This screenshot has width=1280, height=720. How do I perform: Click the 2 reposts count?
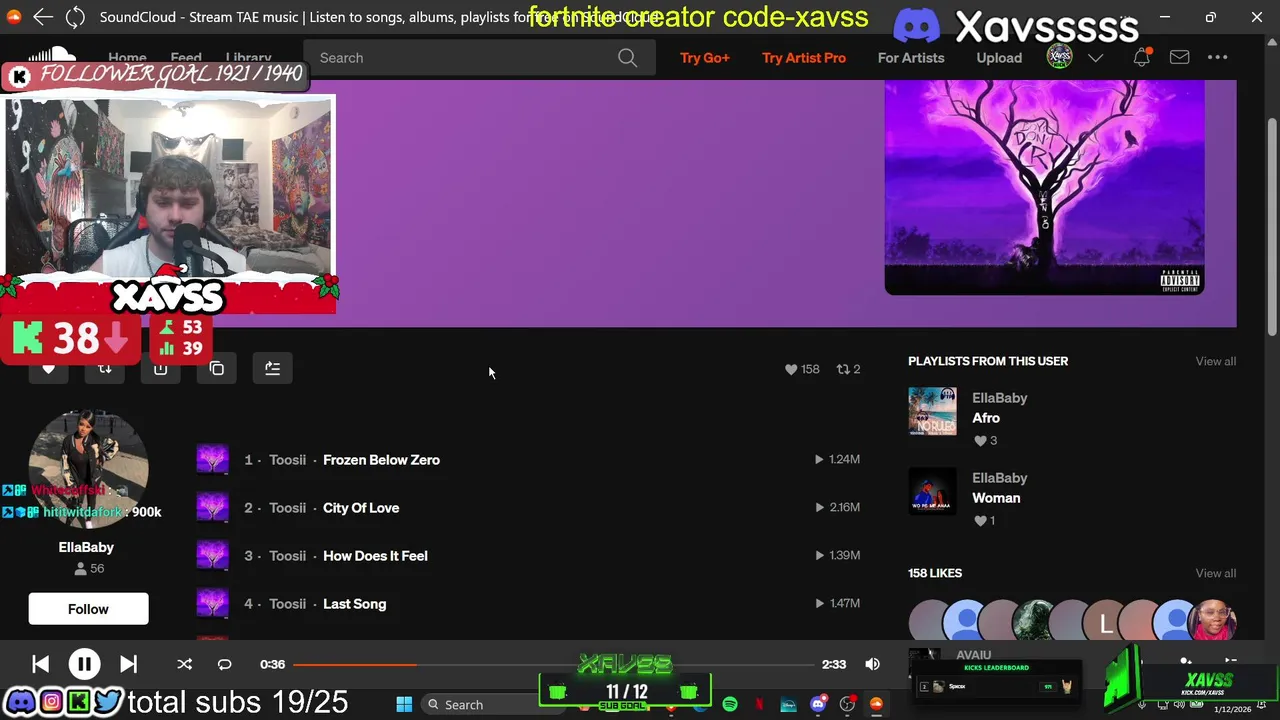(x=848, y=369)
